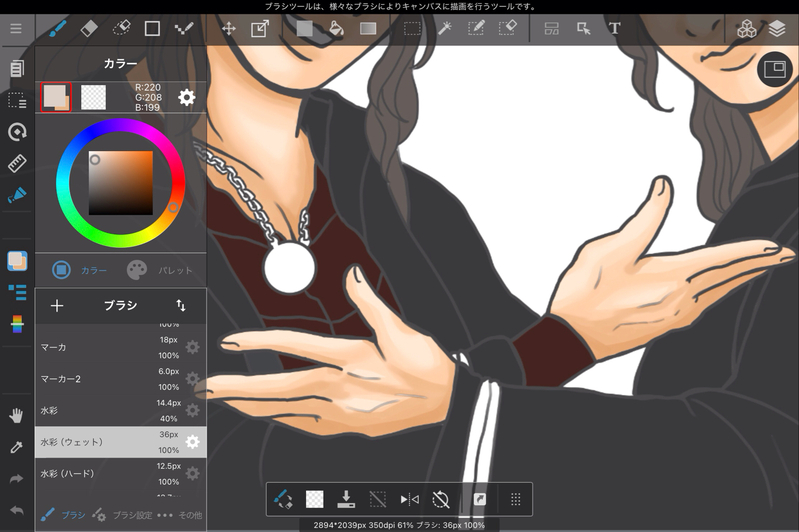The width and height of the screenshot is (799, 532).
Task: Select the rectangular selection tool
Action: pos(412,29)
